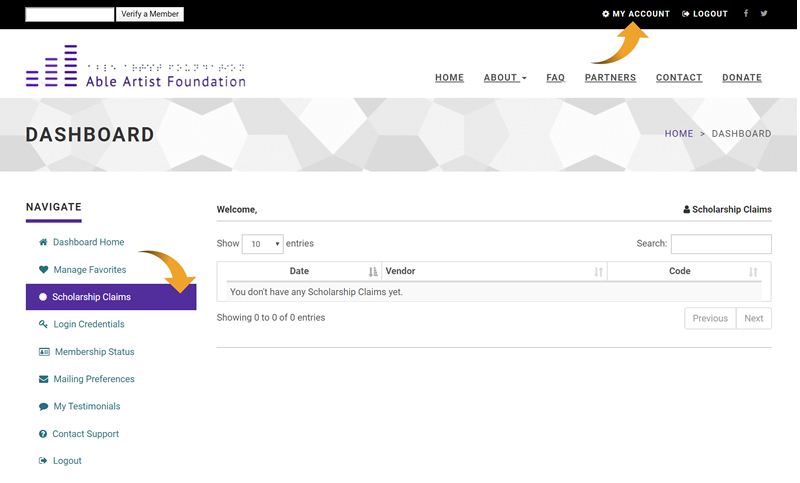Click the Vendor column sort icon
The width and height of the screenshot is (800, 483).
click(x=598, y=272)
